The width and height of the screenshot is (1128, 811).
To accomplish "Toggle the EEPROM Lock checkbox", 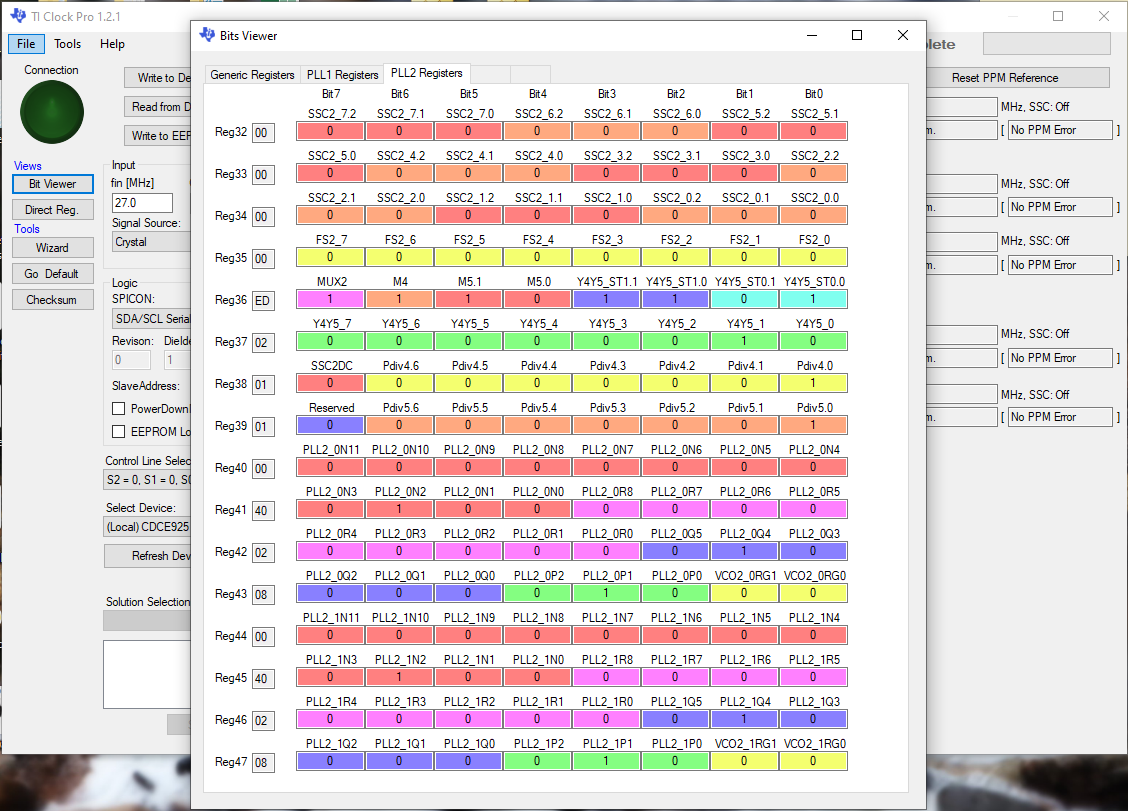I will [119, 432].
